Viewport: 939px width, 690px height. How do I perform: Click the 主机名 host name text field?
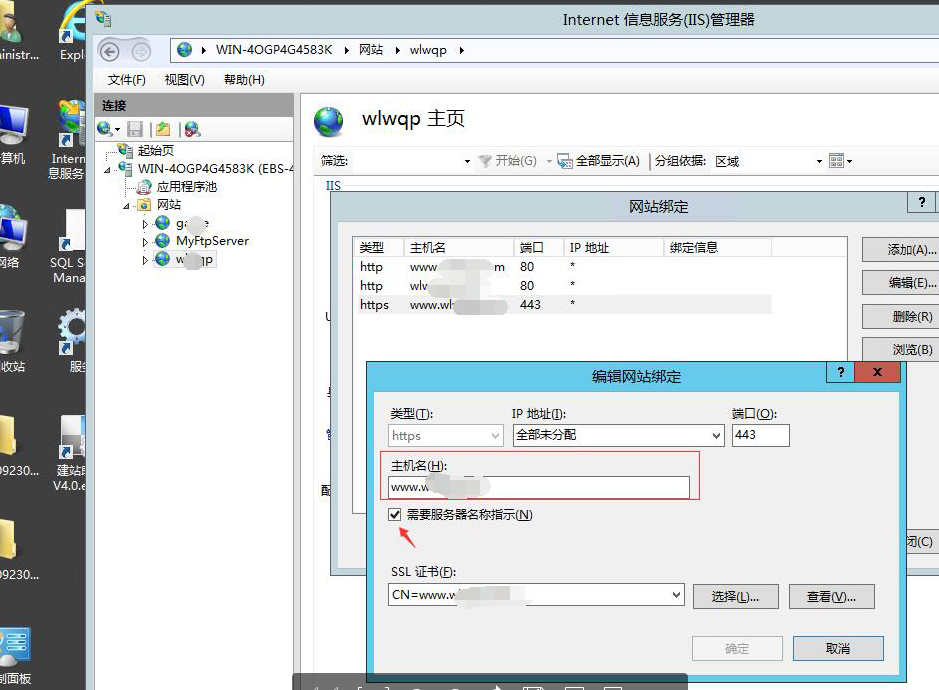(539, 487)
